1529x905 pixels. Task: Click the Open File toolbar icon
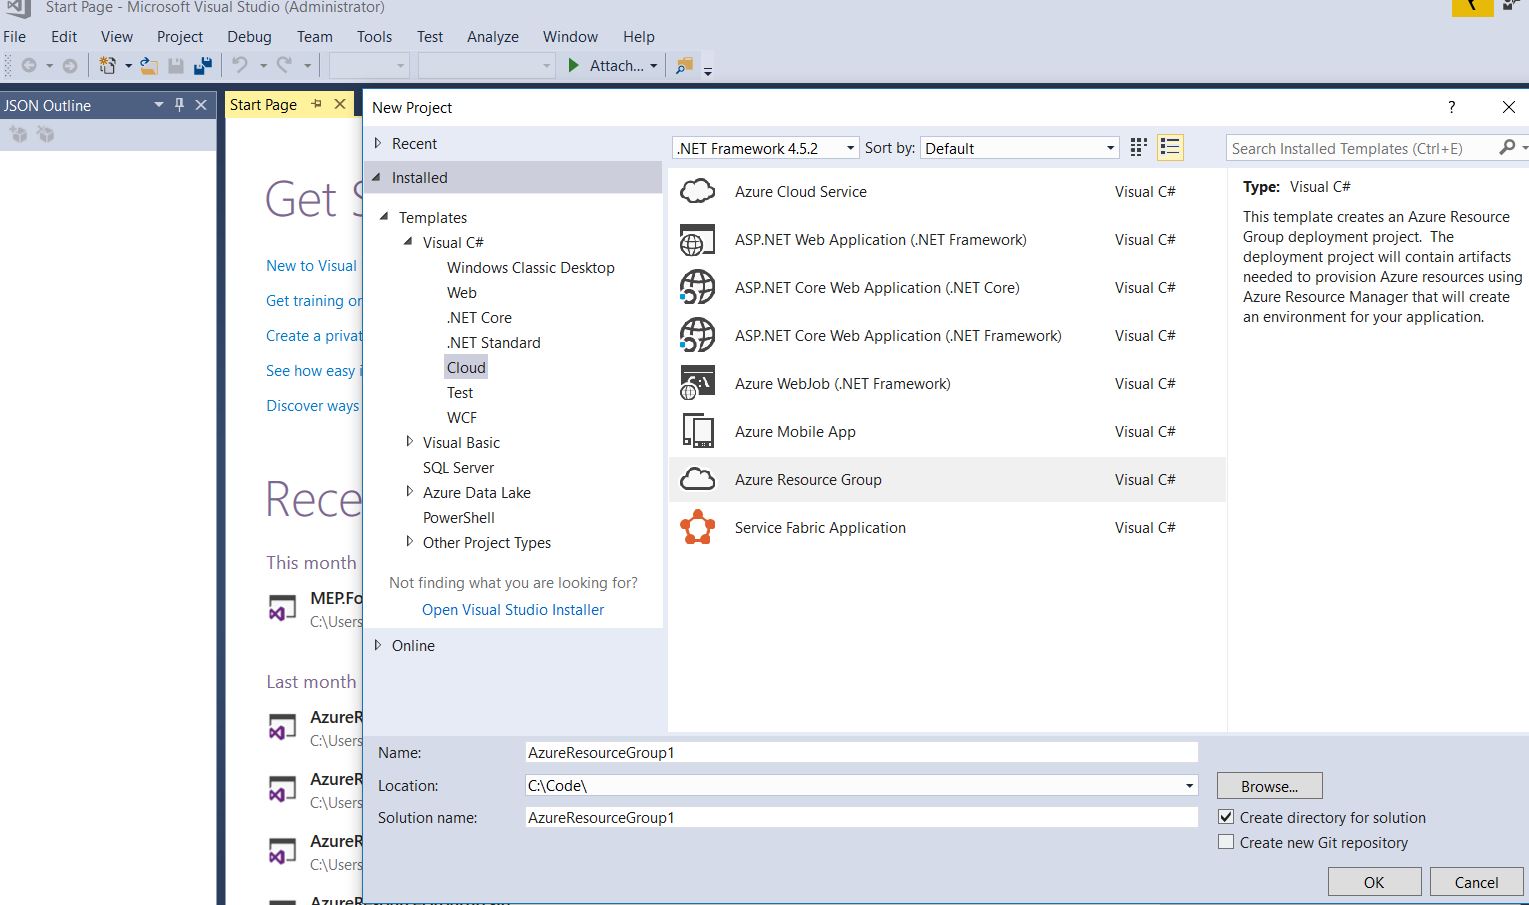[149, 66]
